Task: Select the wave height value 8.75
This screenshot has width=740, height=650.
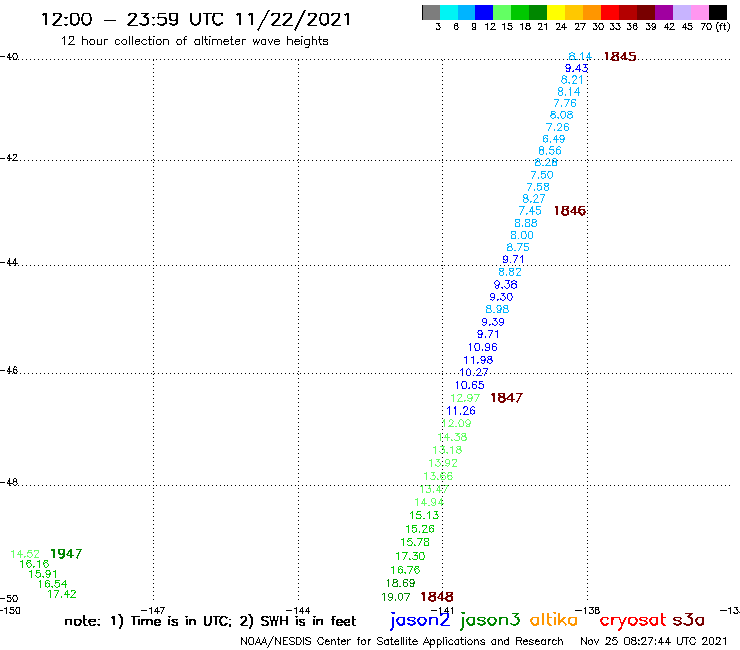Action: click(x=518, y=247)
